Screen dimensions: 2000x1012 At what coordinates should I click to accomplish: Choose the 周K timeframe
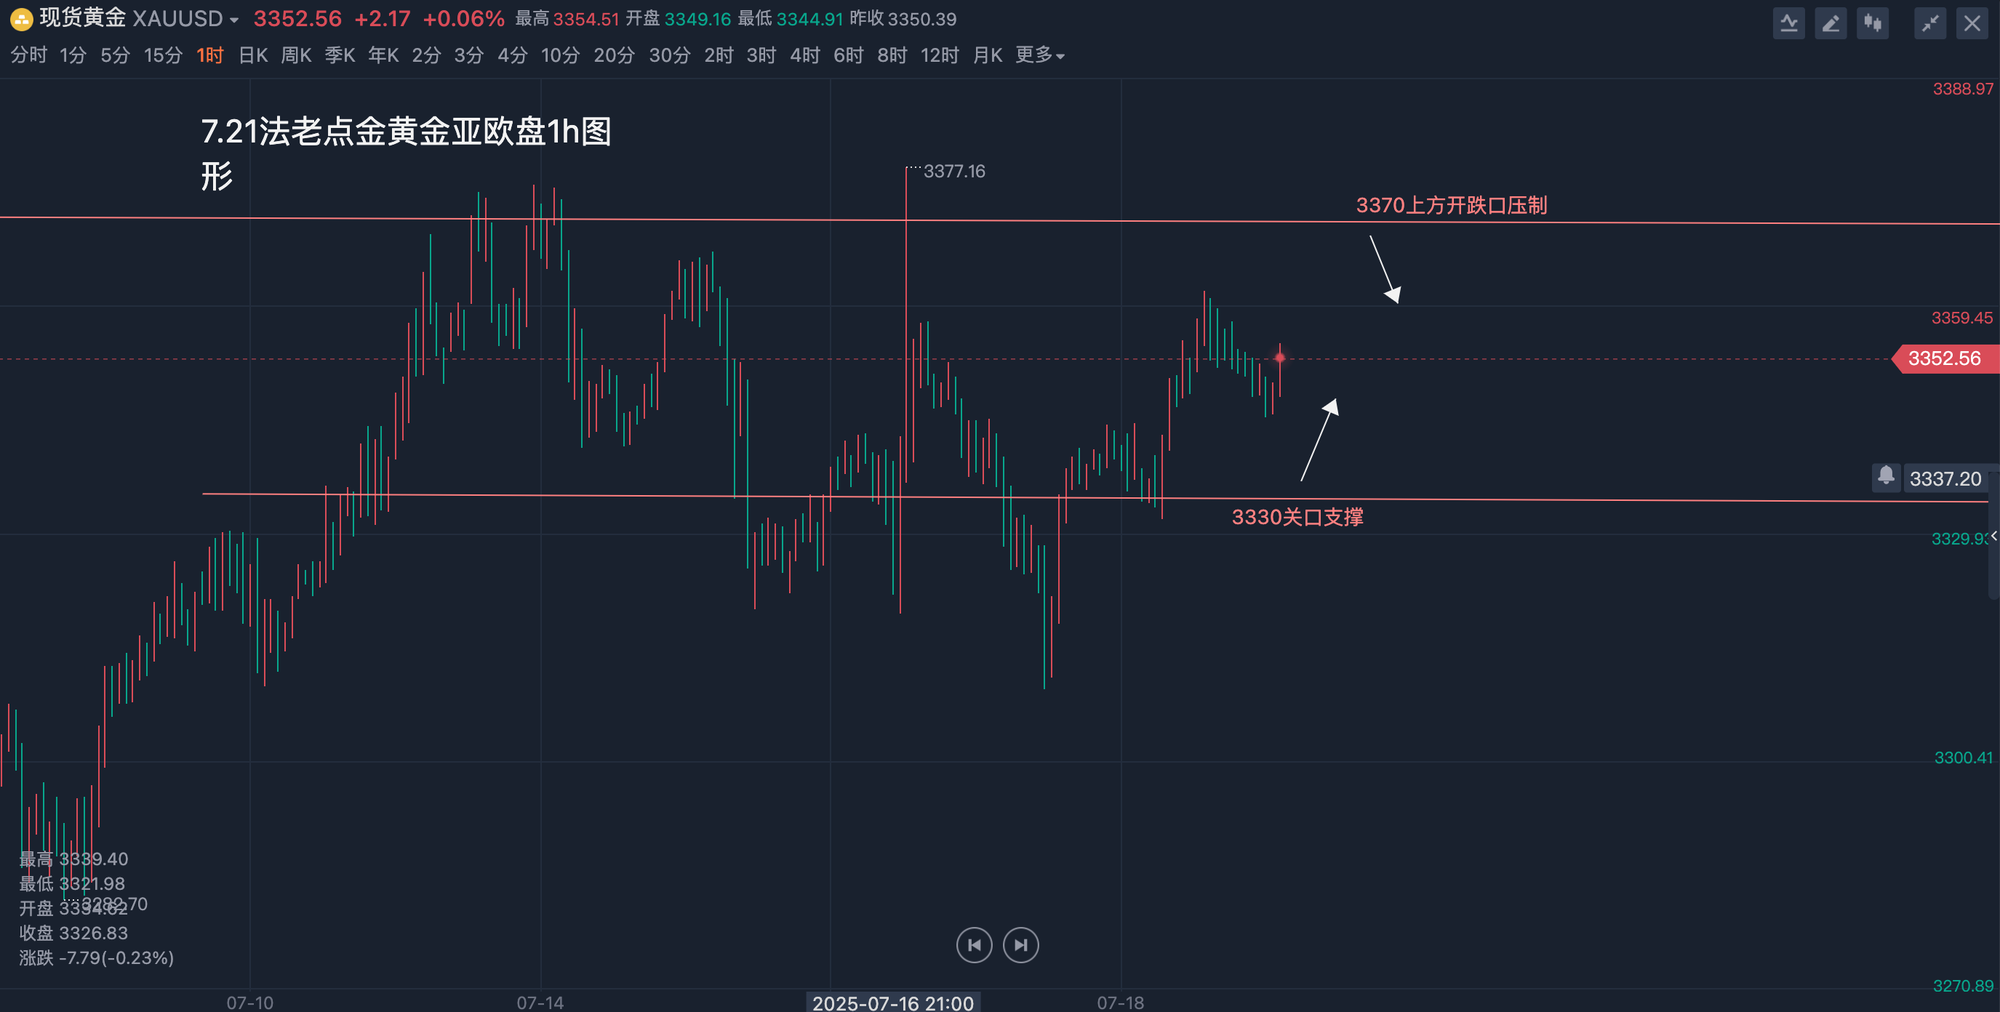point(296,55)
